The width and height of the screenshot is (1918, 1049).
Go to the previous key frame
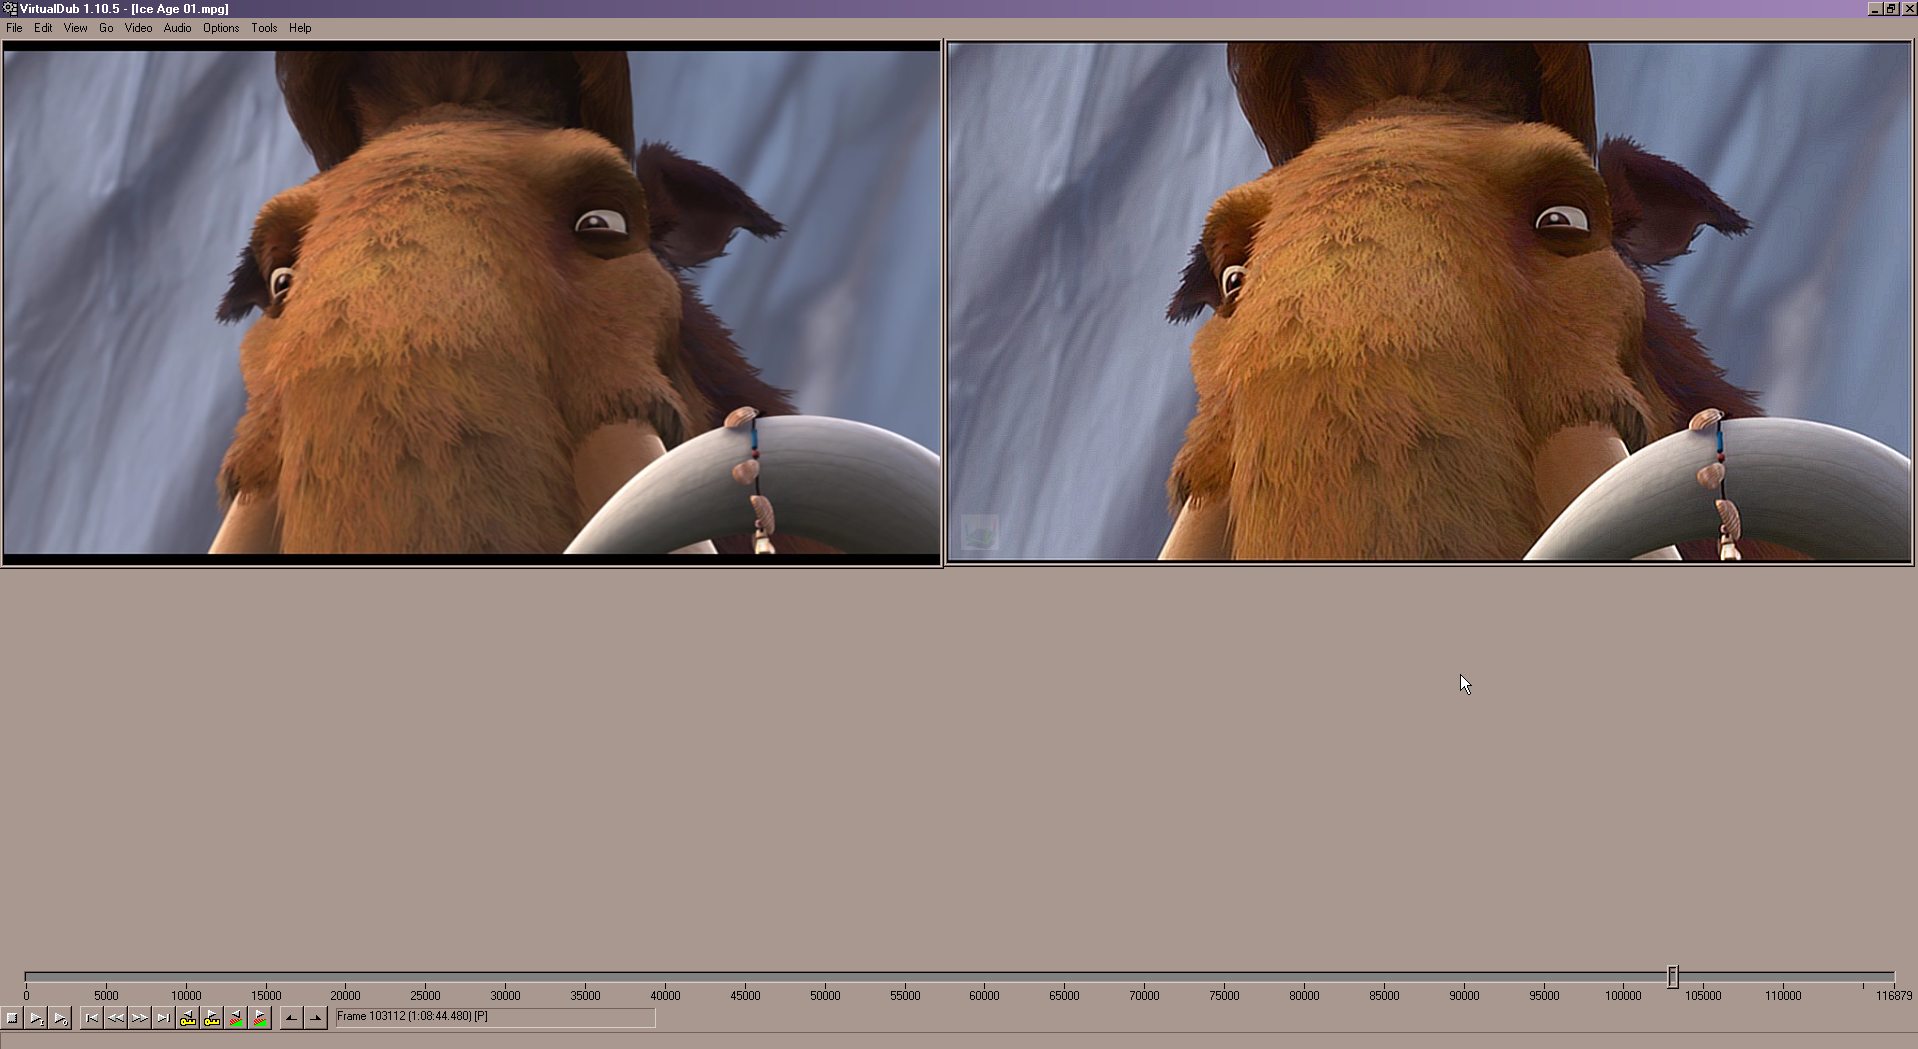pos(188,1018)
